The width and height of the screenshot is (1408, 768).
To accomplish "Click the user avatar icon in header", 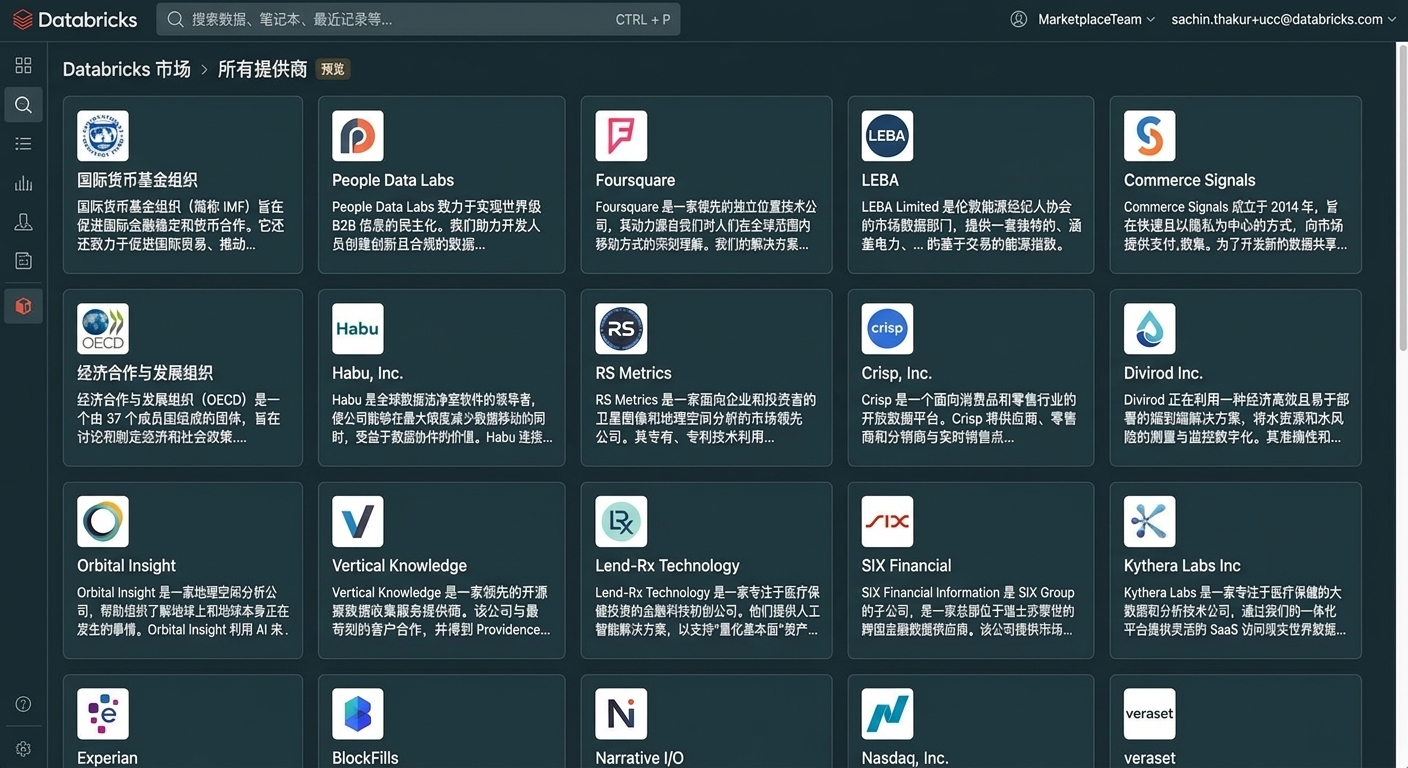I will point(1019,19).
